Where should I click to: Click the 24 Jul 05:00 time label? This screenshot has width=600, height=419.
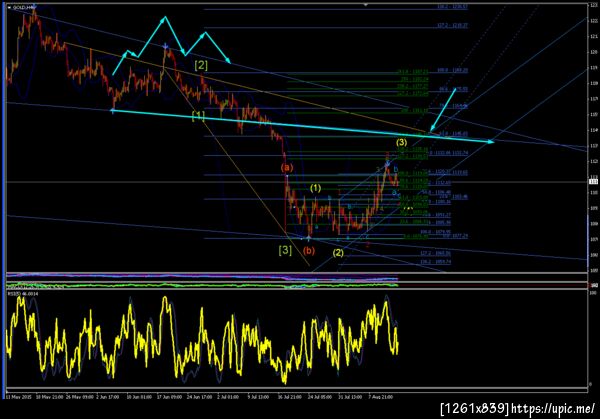(x=320, y=397)
